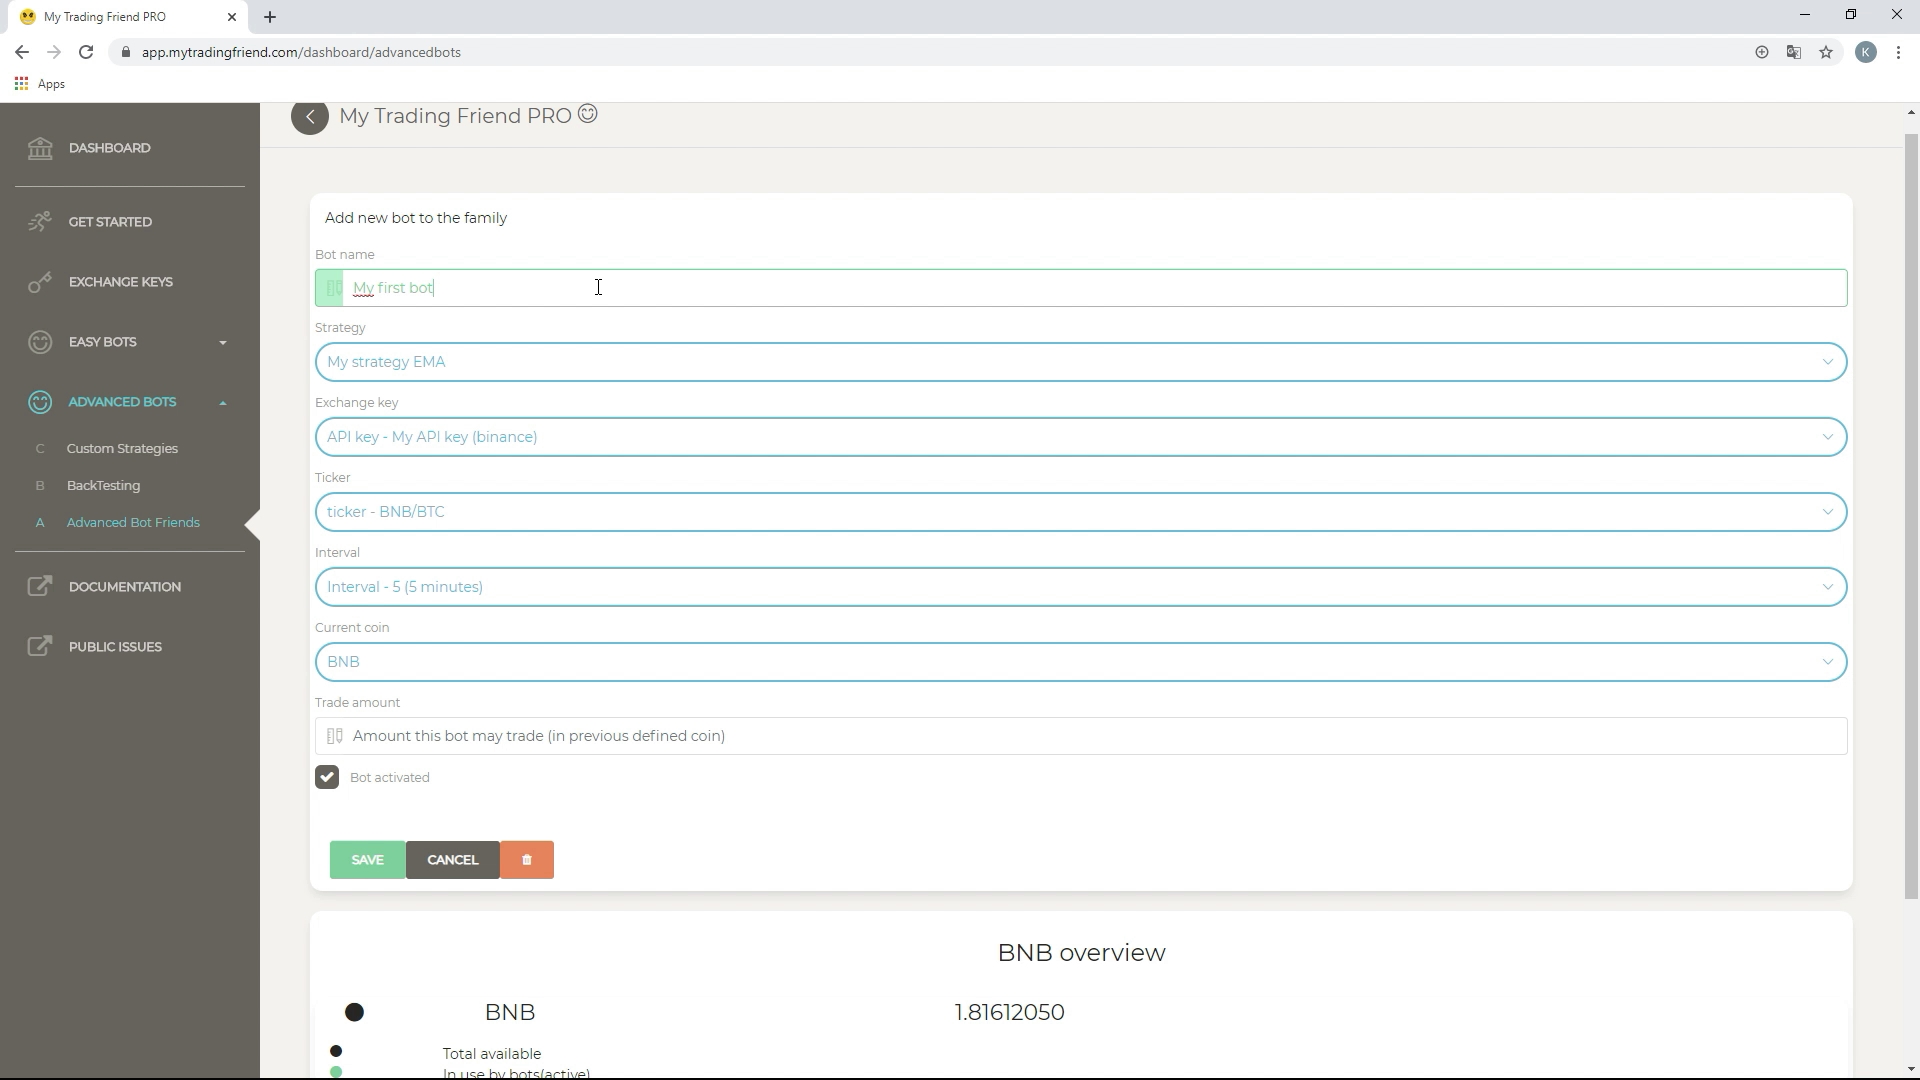Viewport: 1920px width, 1080px height.
Task: Click the Apps grid icon in bookmarks bar
Action: pyautogui.click(x=21, y=84)
